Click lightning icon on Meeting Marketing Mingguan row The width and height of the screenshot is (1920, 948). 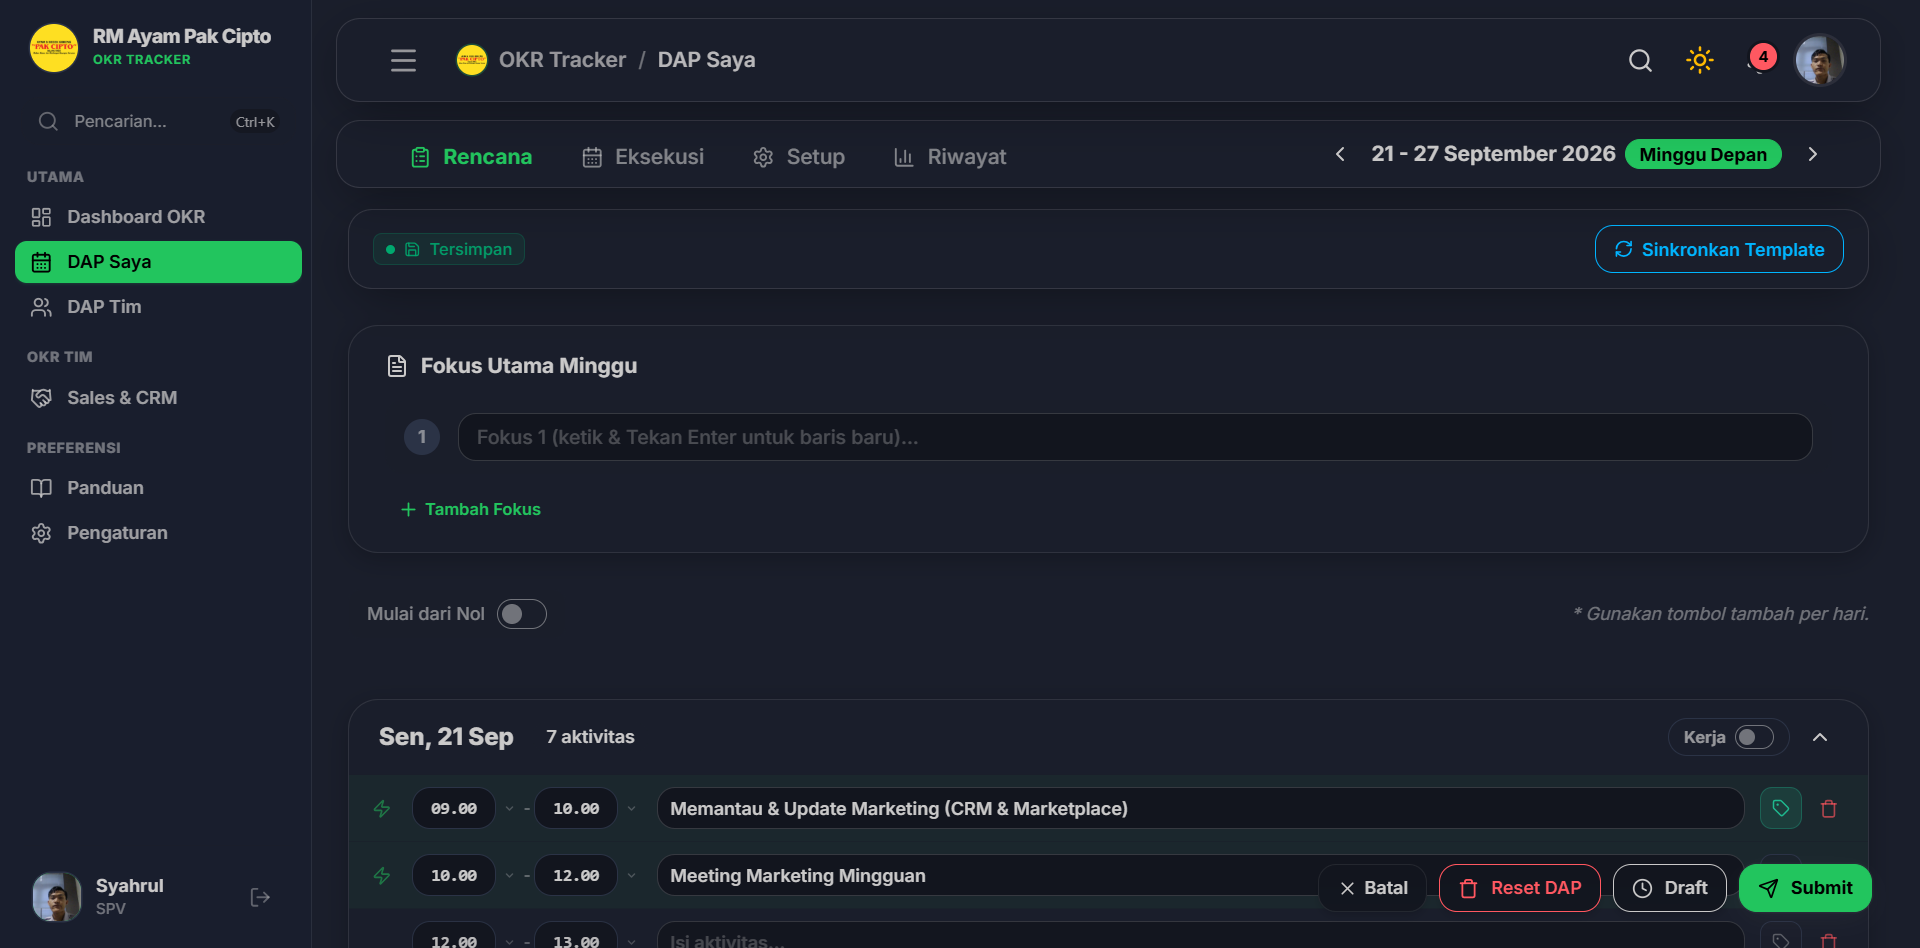[382, 875]
